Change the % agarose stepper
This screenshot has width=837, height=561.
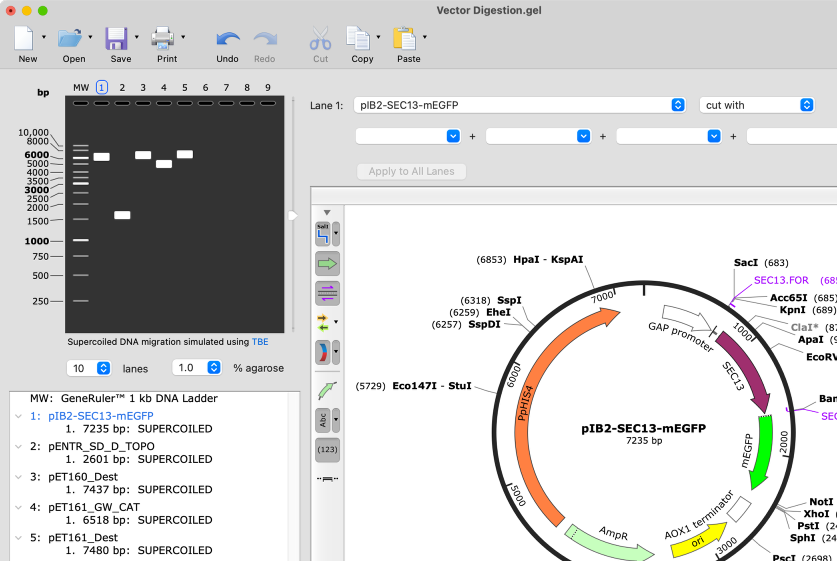pos(214,367)
